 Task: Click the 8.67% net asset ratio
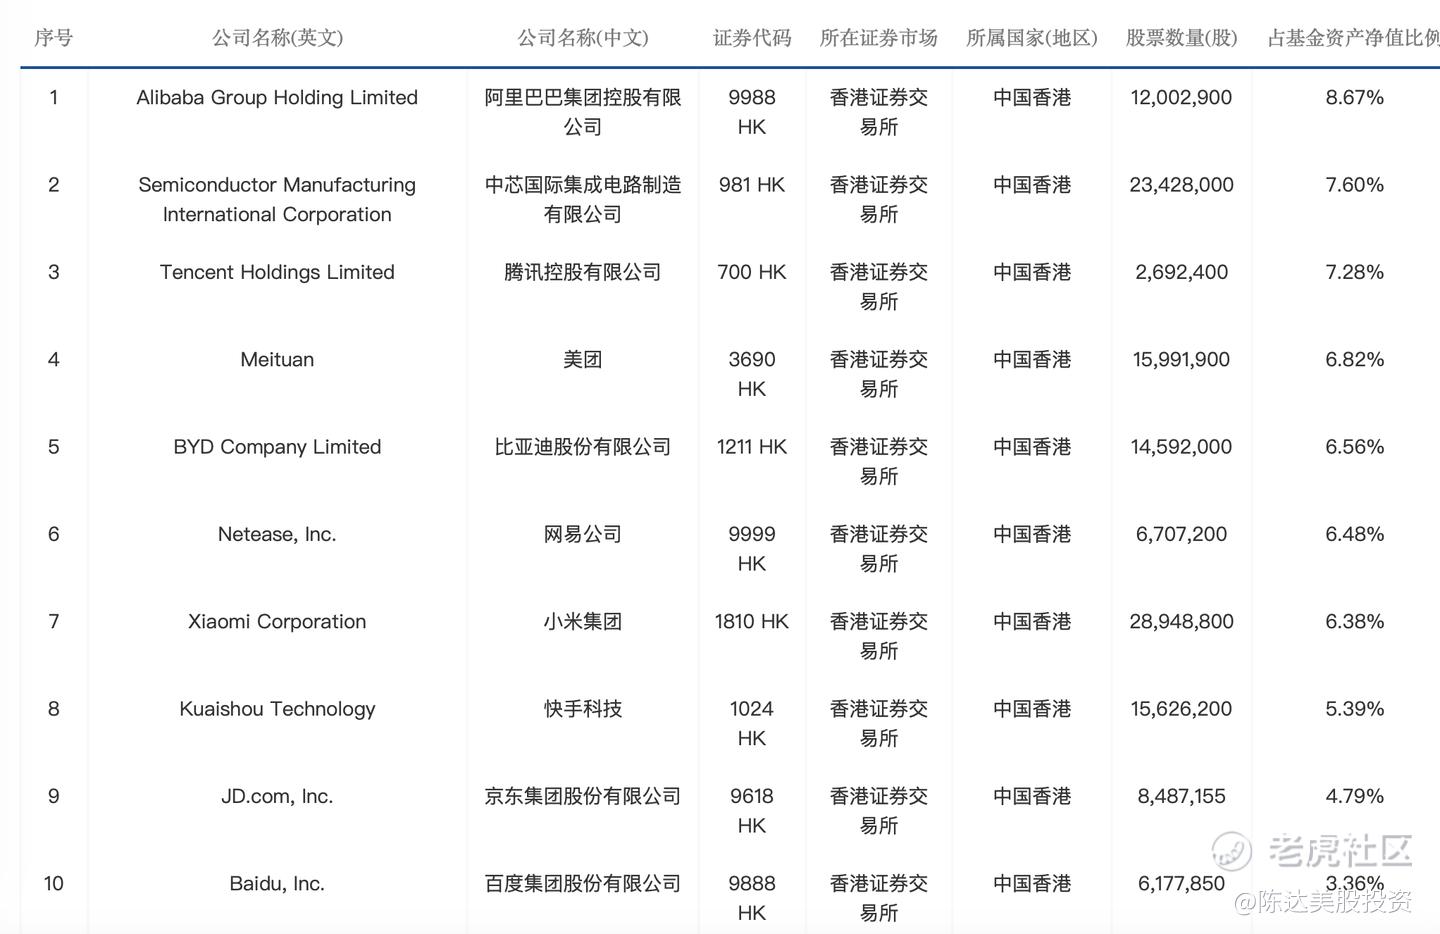(x=1355, y=97)
